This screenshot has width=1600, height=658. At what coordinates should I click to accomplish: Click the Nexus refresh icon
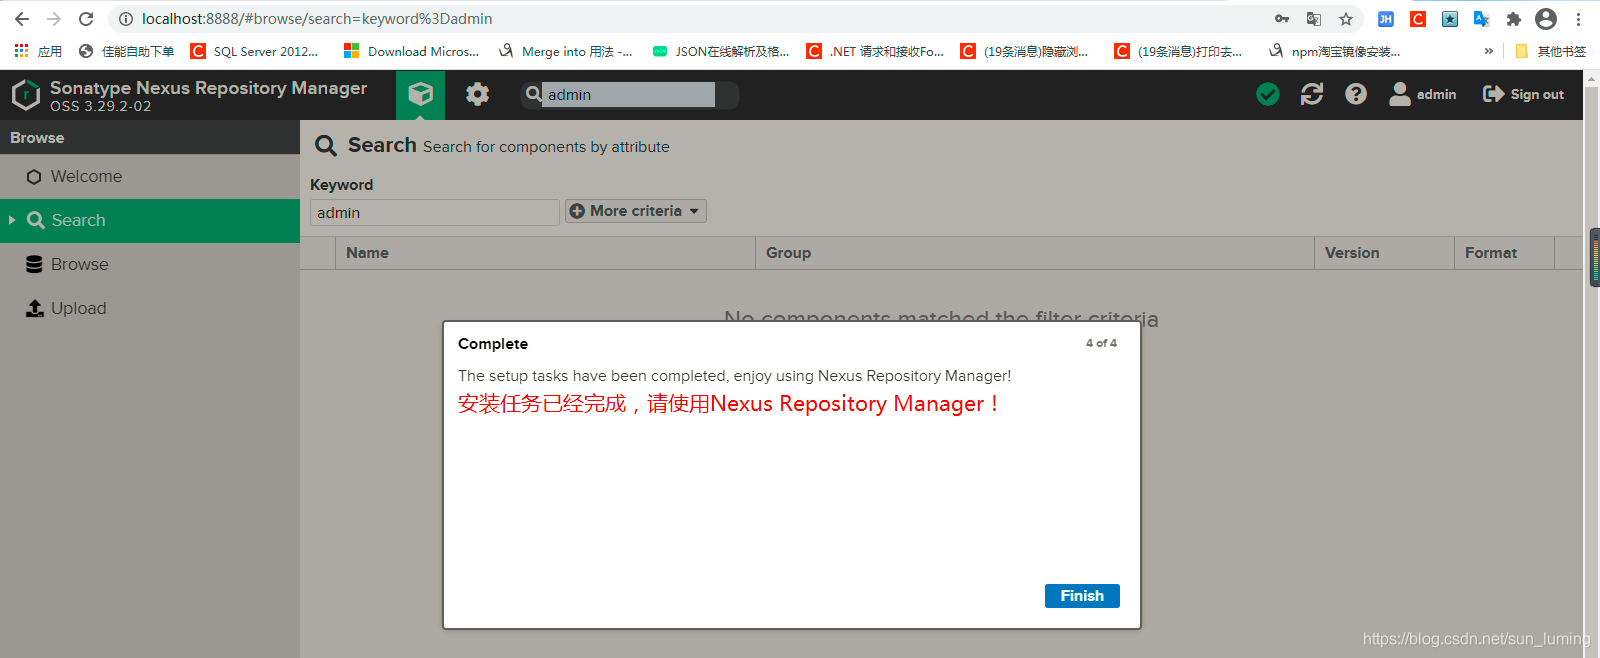[1312, 94]
